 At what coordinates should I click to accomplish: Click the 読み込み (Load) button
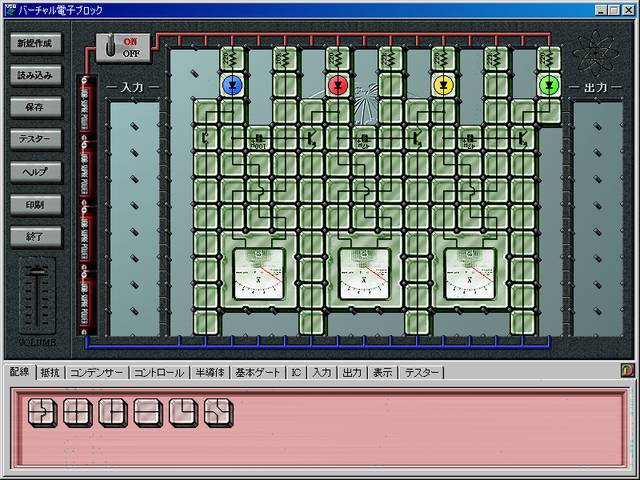(39, 75)
